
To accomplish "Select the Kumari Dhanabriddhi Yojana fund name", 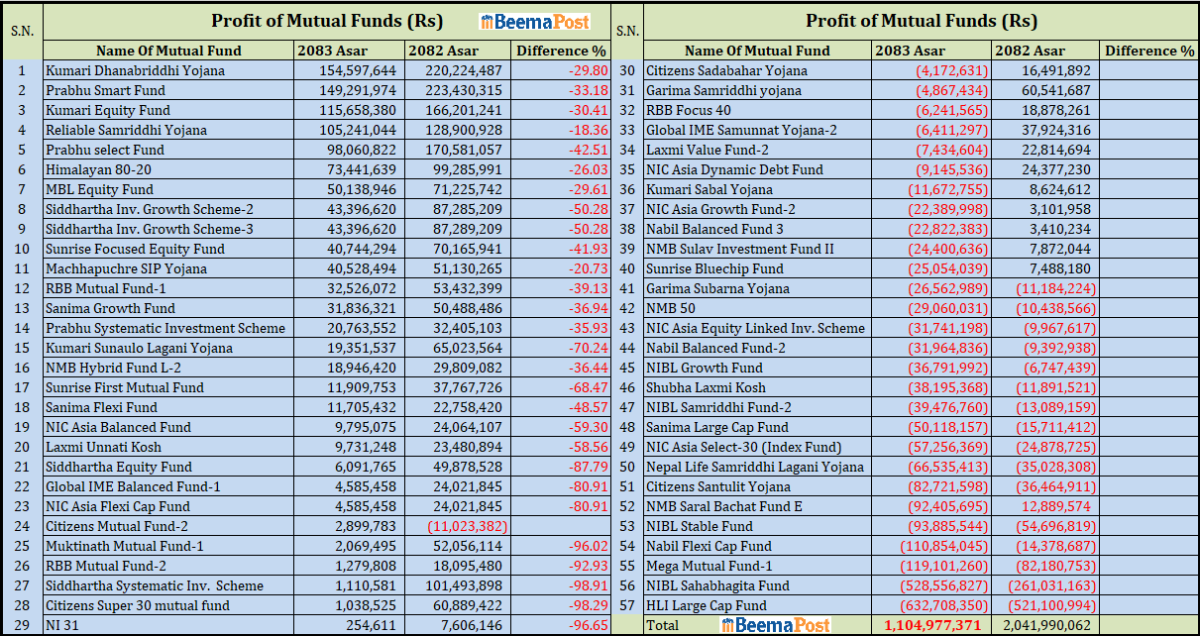I will tap(135, 71).
